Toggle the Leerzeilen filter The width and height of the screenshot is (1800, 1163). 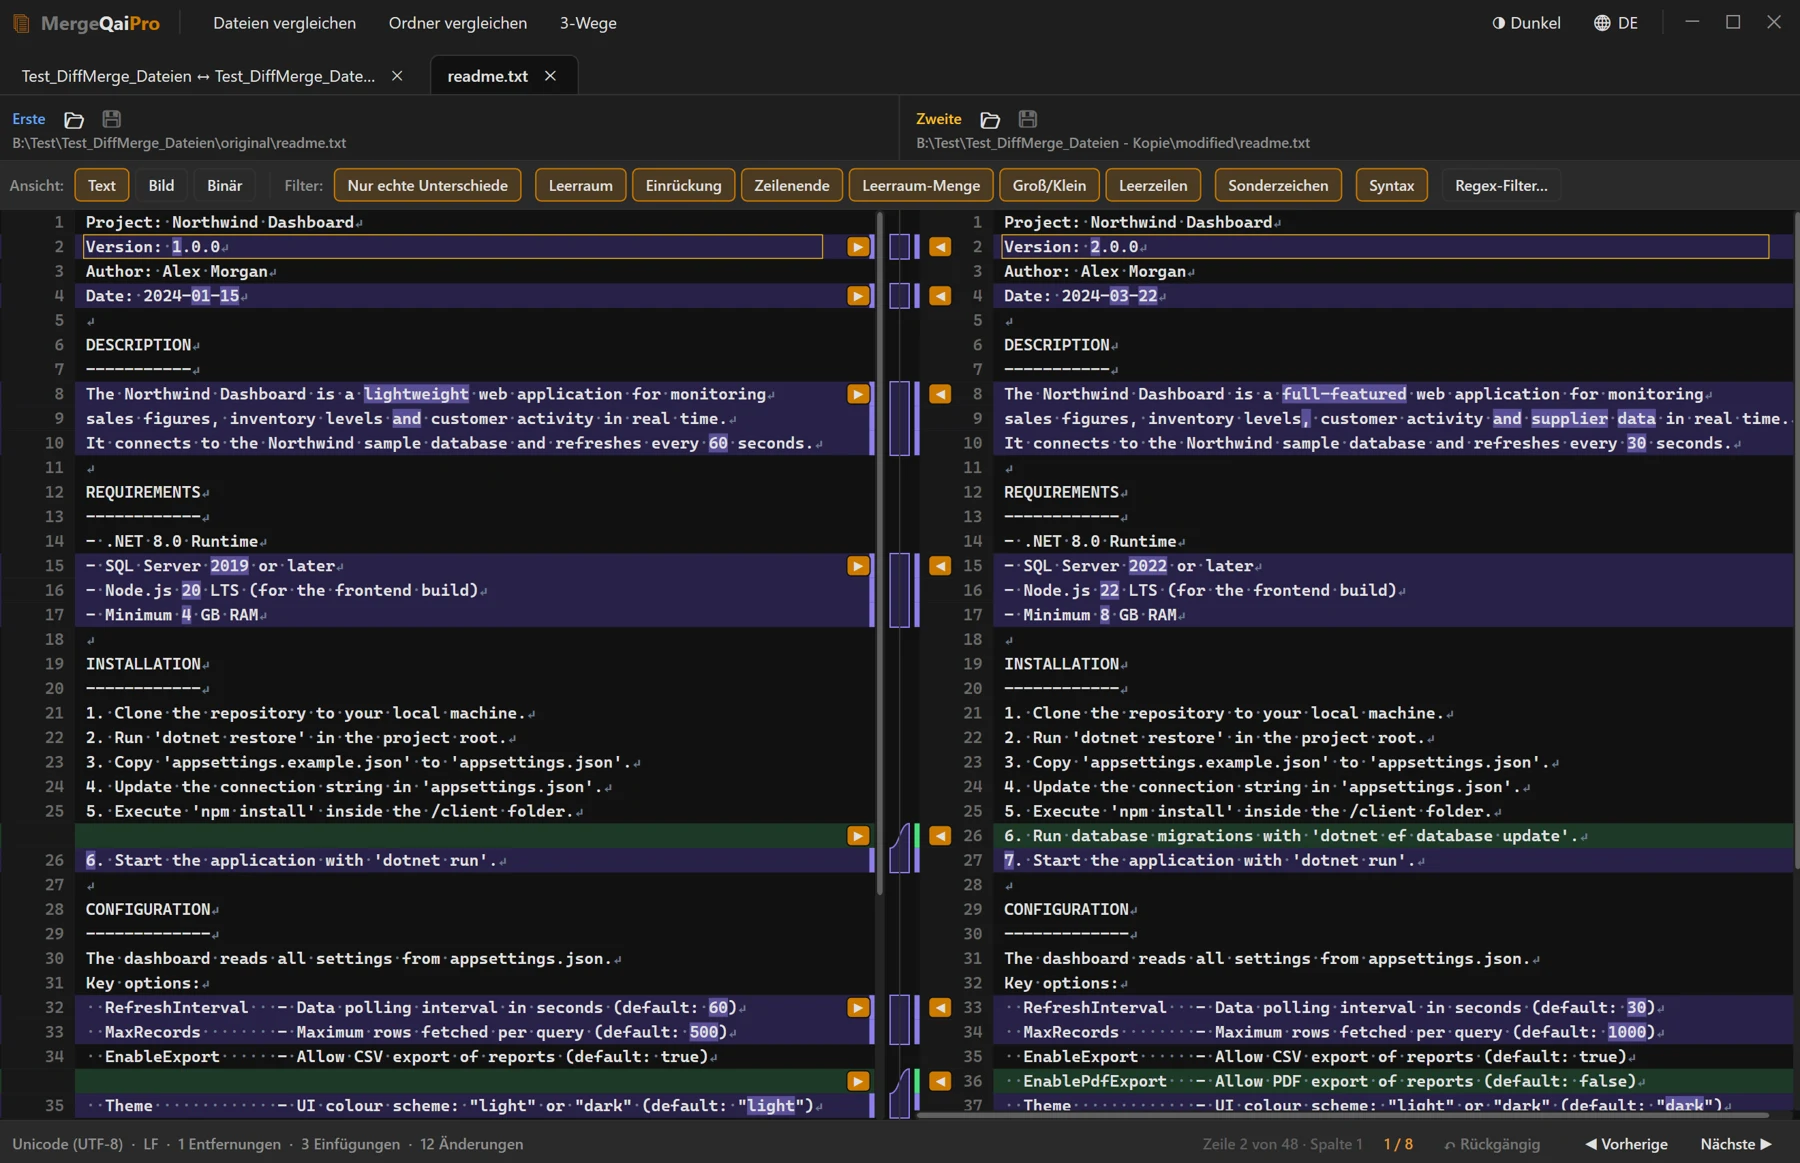coord(1153,185)
